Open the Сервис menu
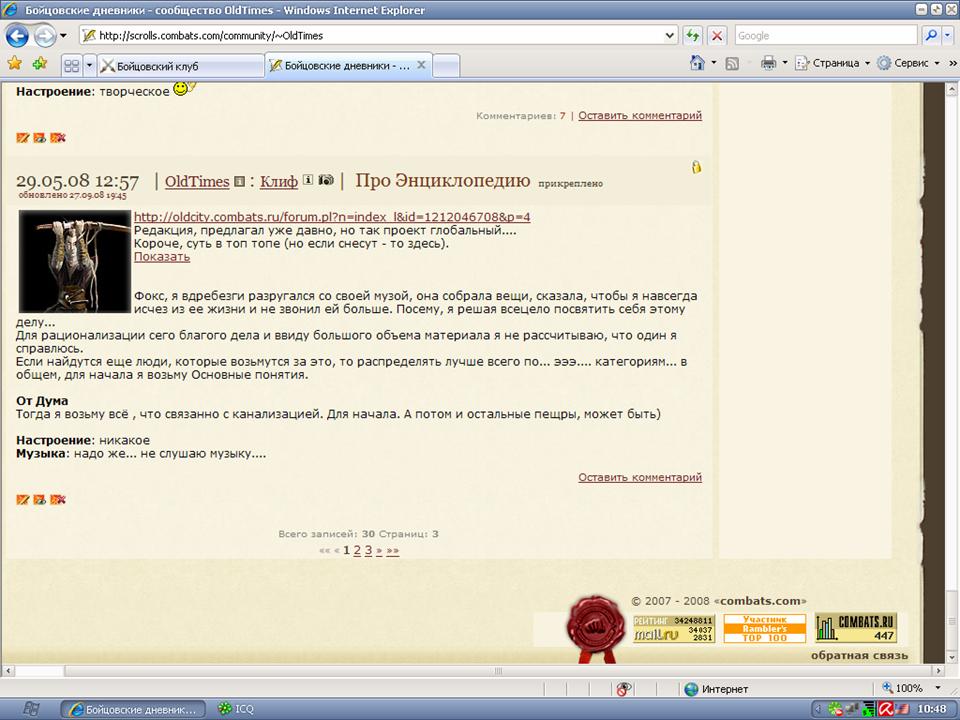960x720 pixels. coord(908,62)
